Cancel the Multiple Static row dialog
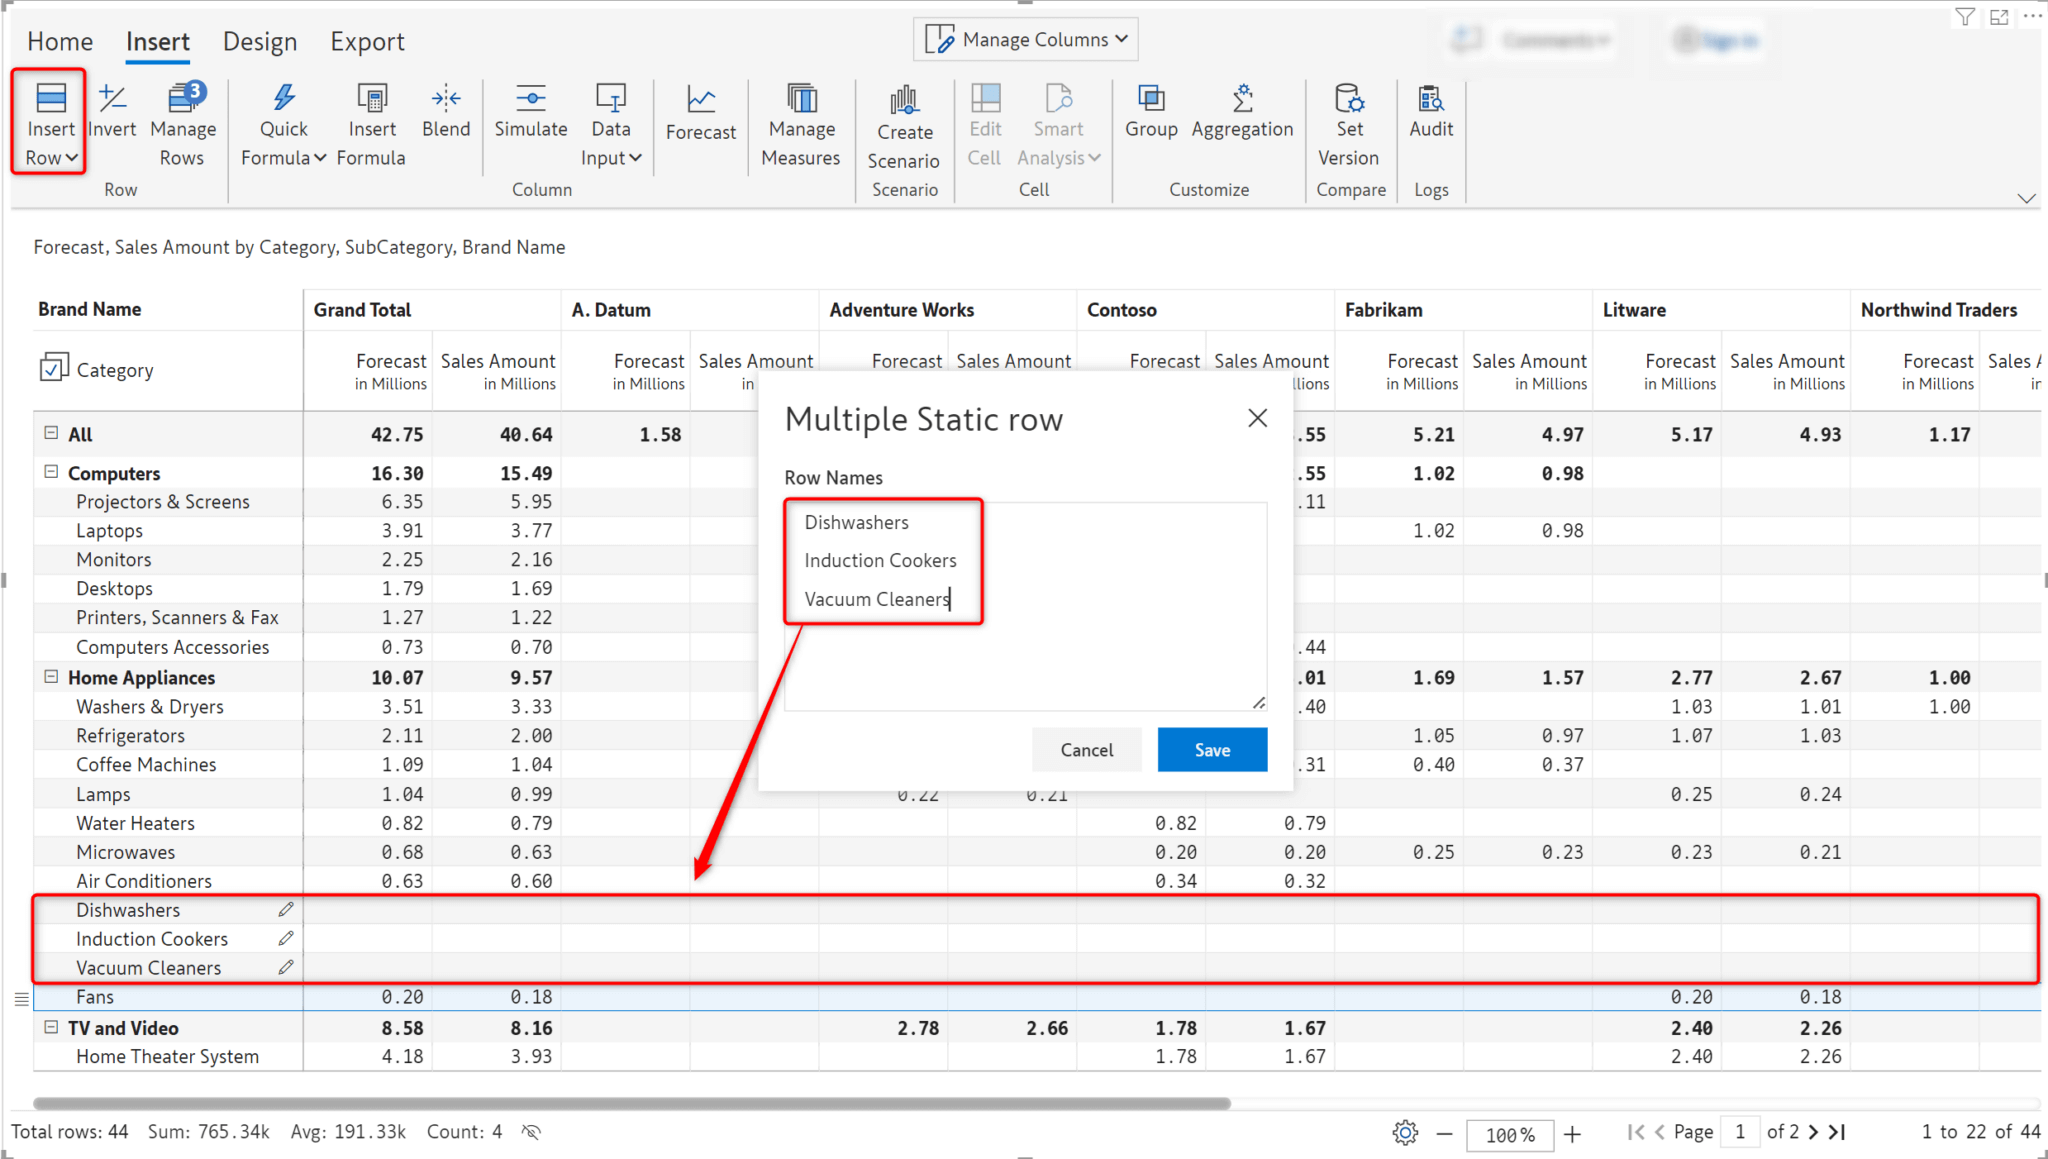Image resolution: width=2048 pixels, height=1159 pixels. [x=1086, y=749]
